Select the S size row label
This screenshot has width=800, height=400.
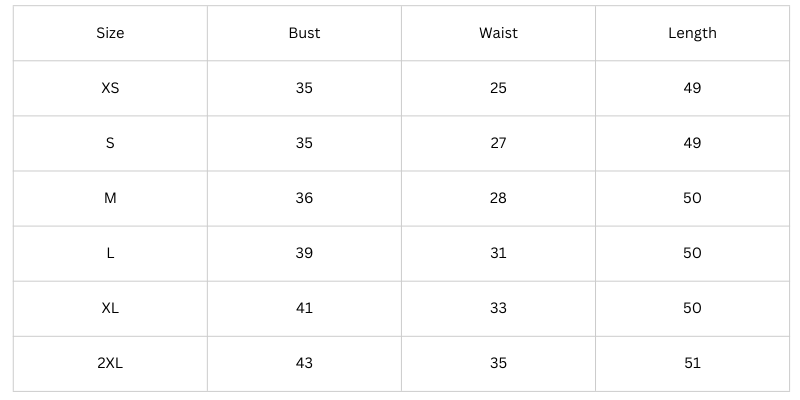[x=110, y=143]
